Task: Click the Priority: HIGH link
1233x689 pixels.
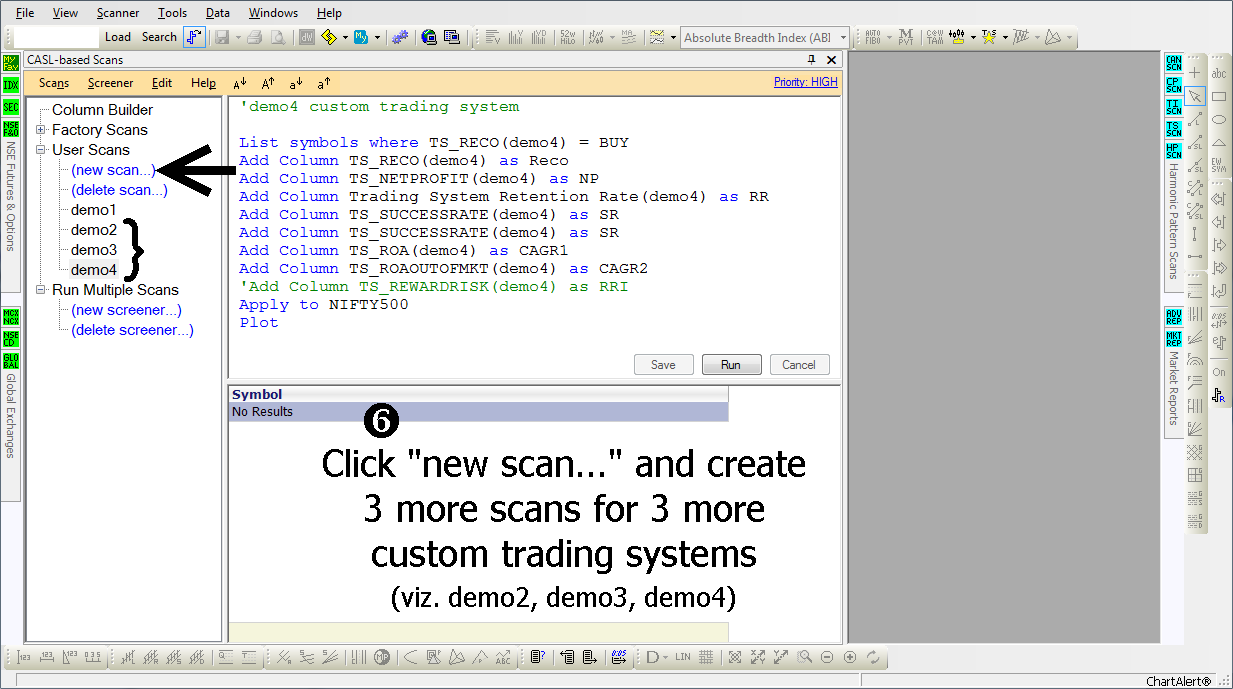Action: pyautogui.click(x=806, y=82)
